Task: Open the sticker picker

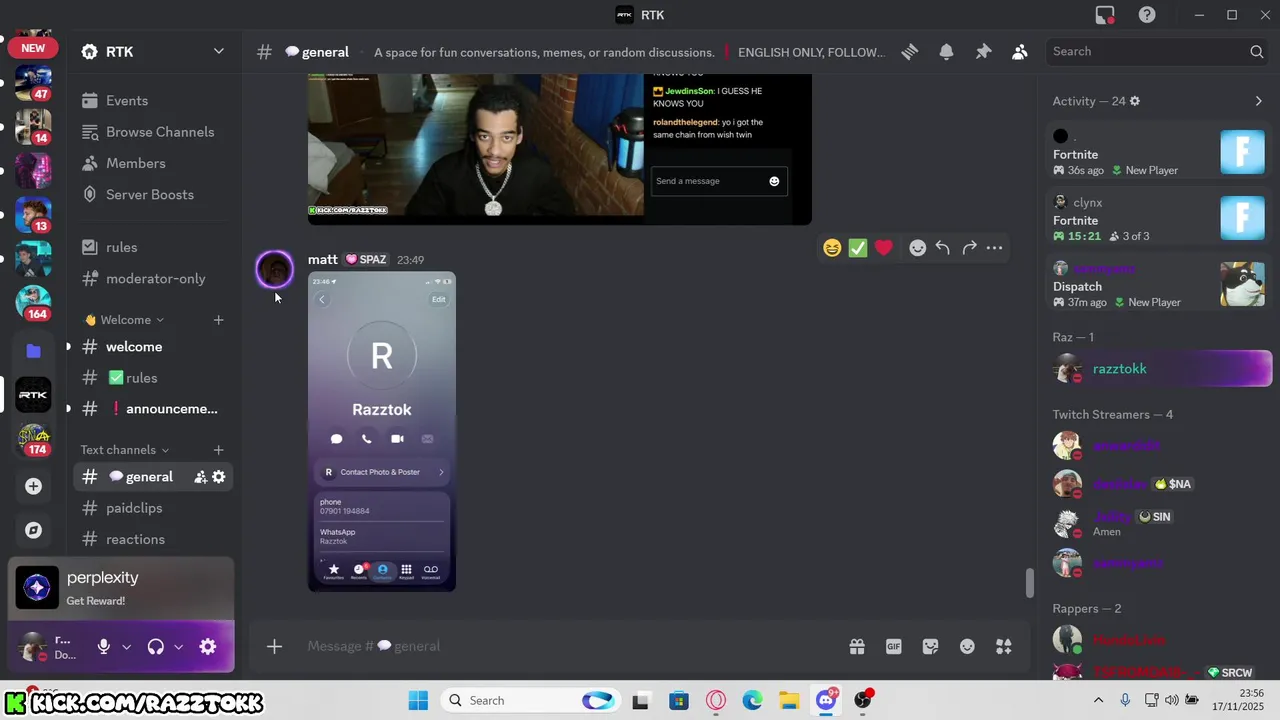Action: click(x=930, y=647)
